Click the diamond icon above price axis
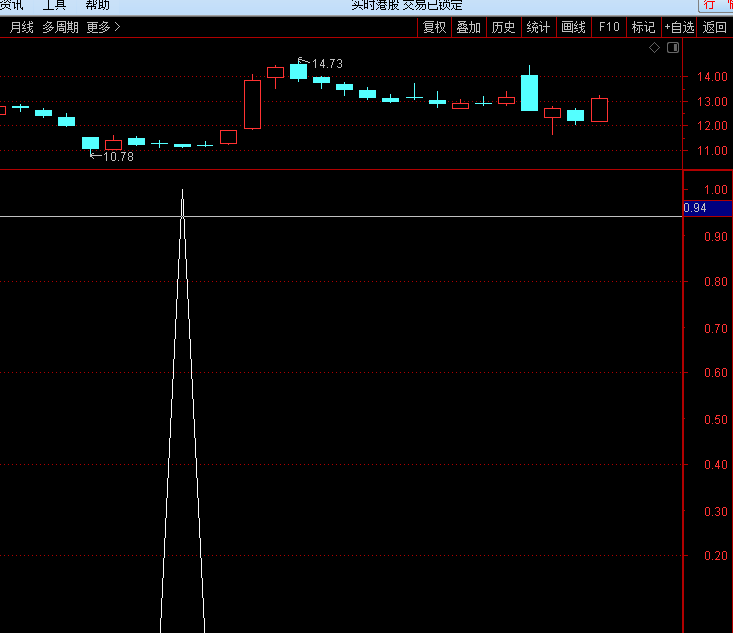The height and width of the screenshot is (633, 733). click(x=654, y=48)
